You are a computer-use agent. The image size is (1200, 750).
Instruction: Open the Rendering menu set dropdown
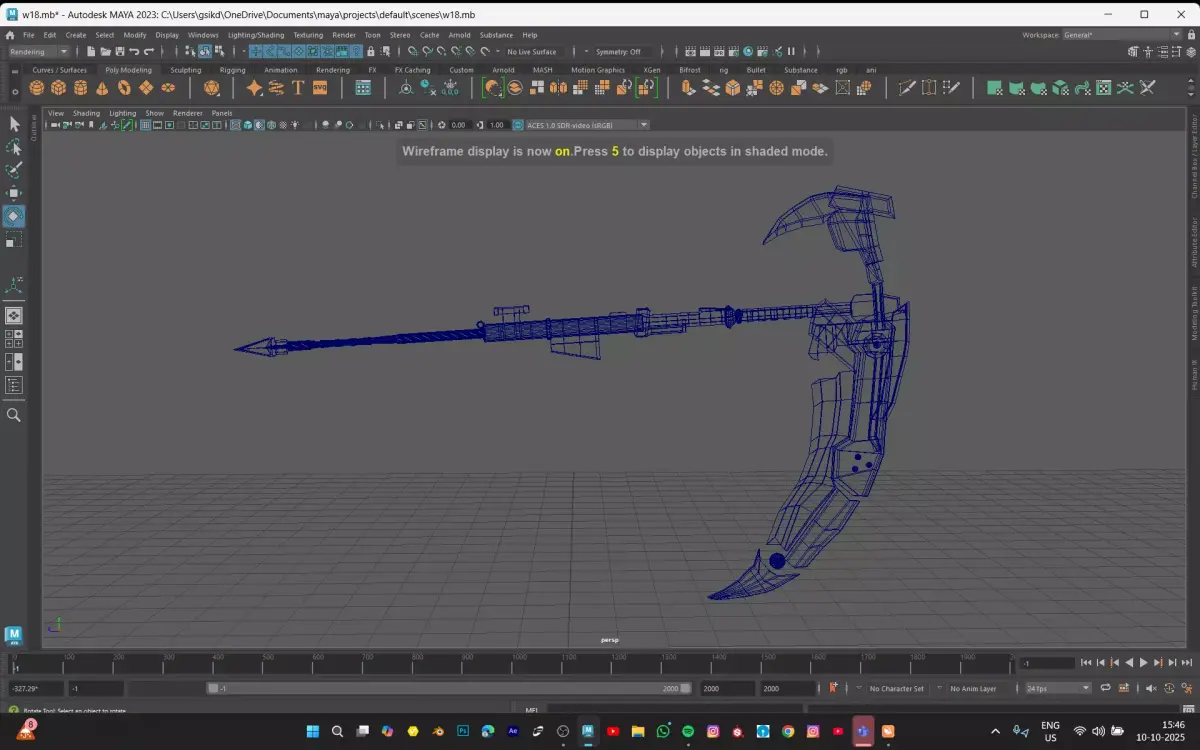[x=39, y=51]
